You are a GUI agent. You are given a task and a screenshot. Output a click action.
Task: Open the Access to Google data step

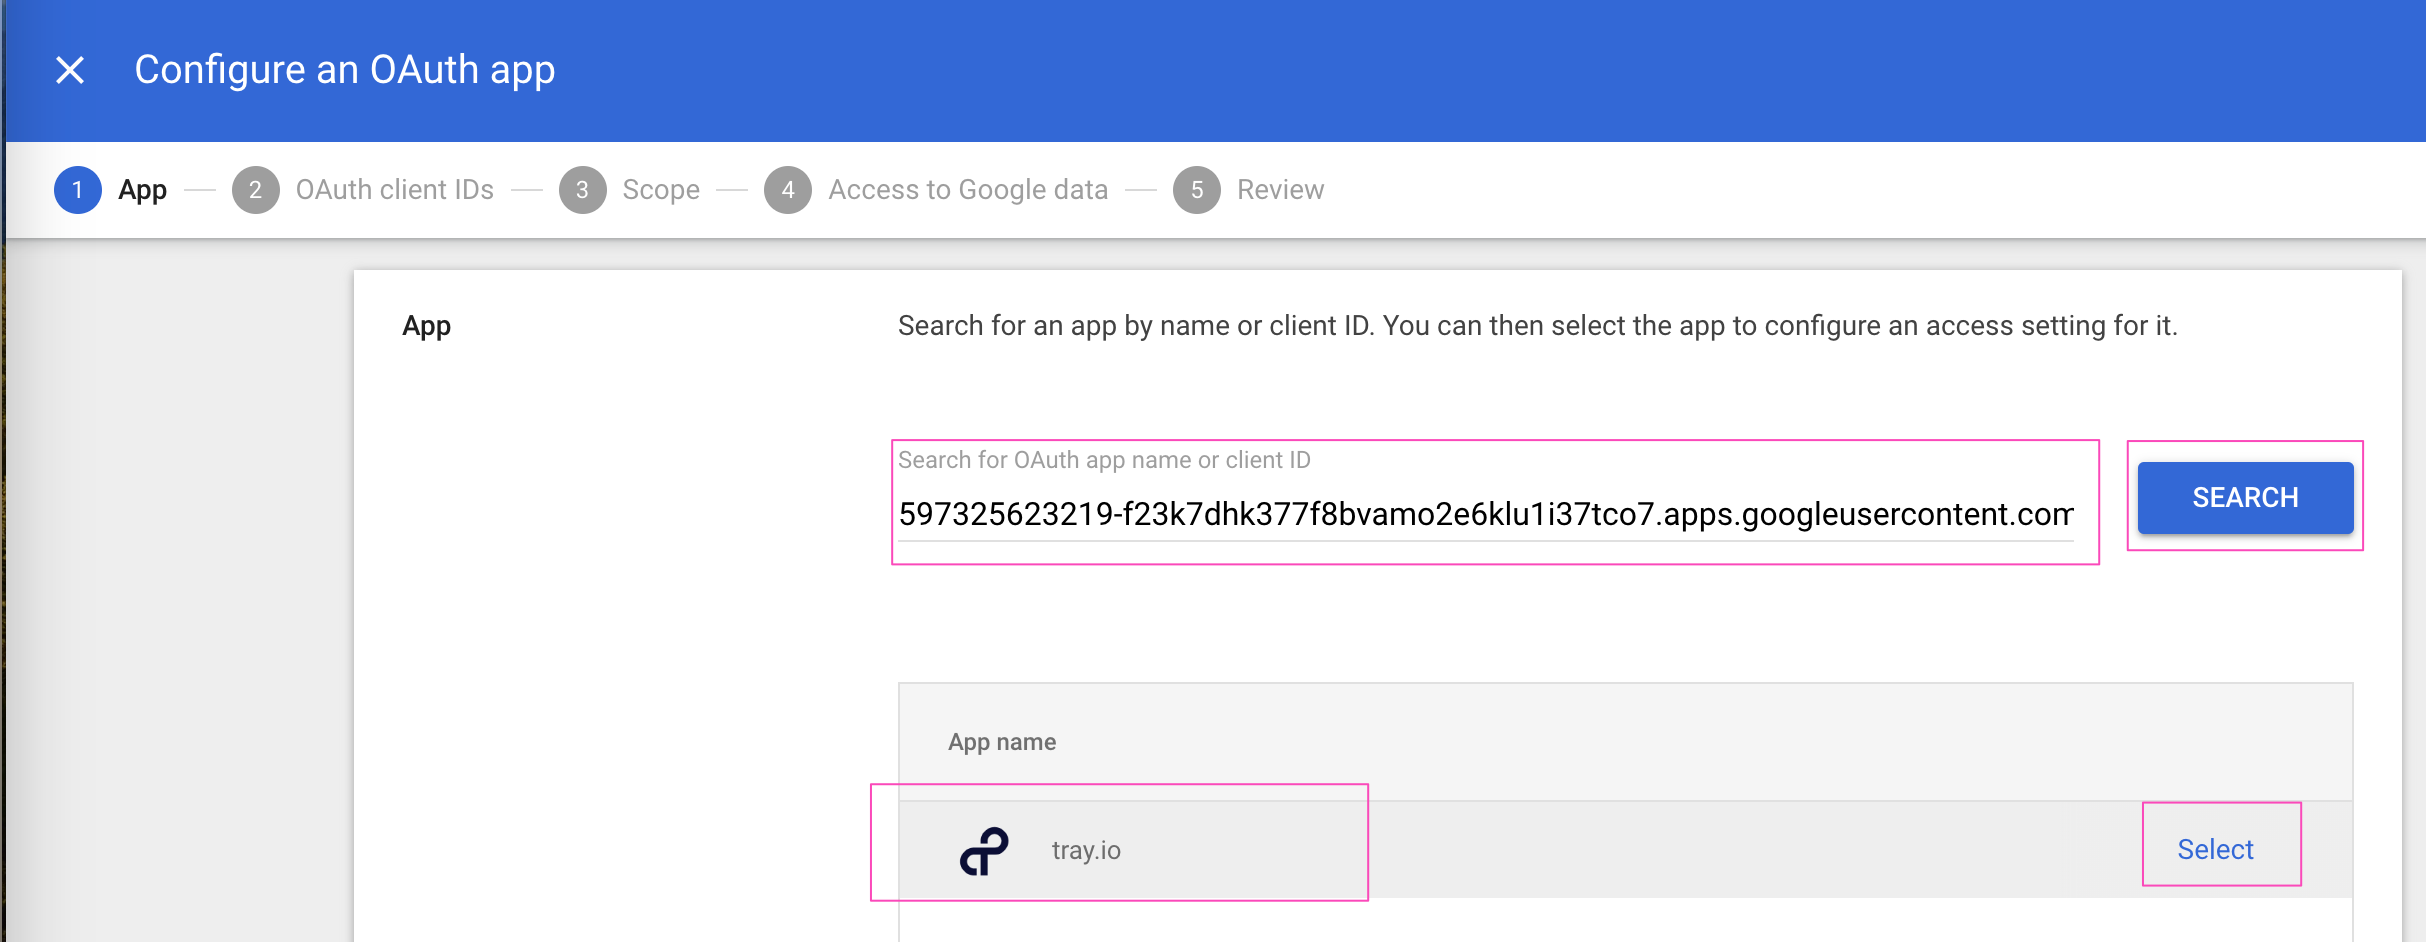pos(968,190)
